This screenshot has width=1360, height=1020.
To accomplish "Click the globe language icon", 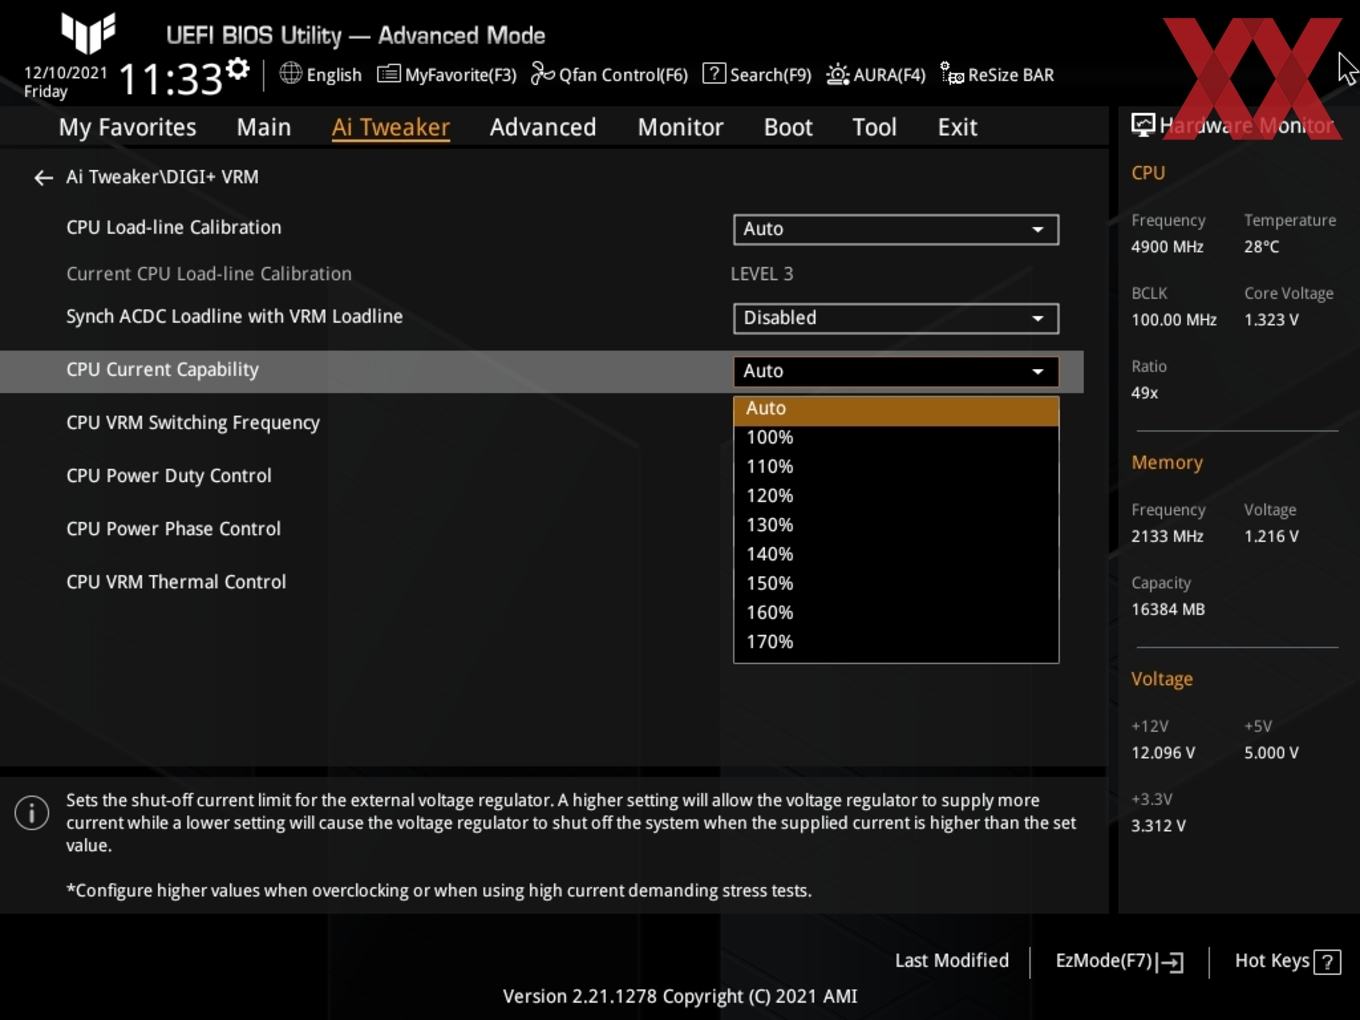I will (290, 73).
